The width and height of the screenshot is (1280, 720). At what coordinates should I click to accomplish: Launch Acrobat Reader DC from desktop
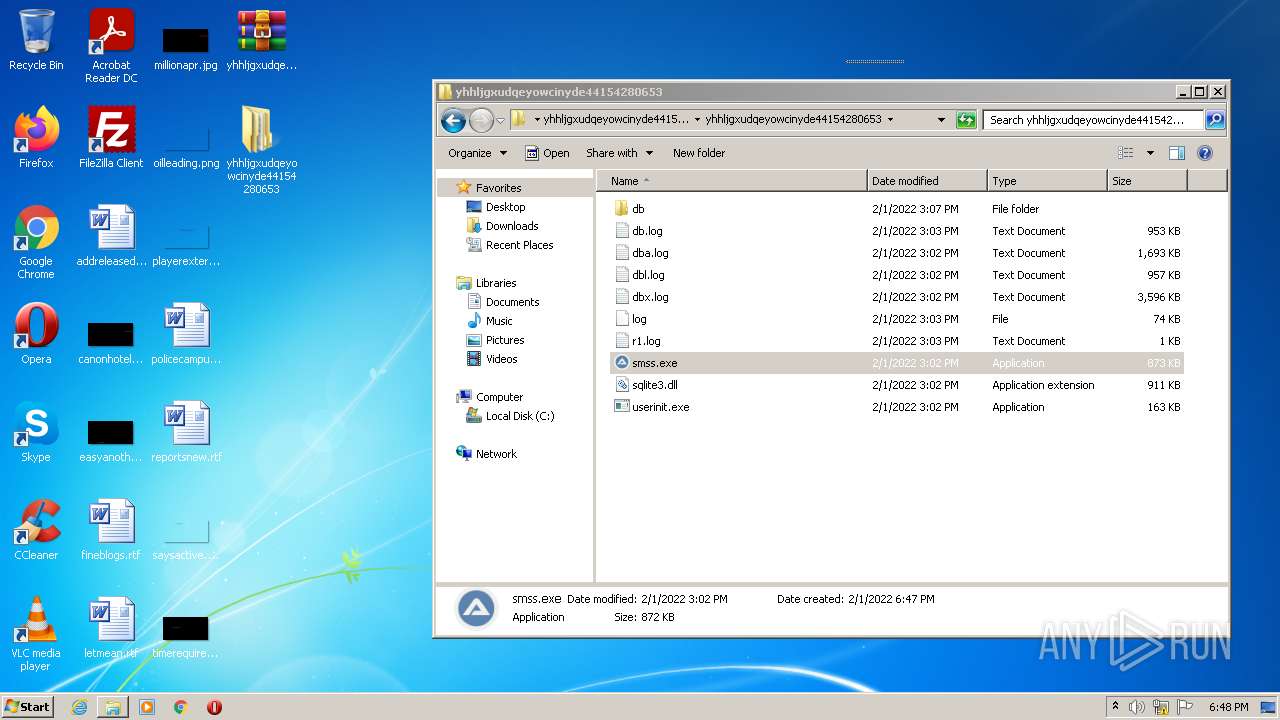111,46
